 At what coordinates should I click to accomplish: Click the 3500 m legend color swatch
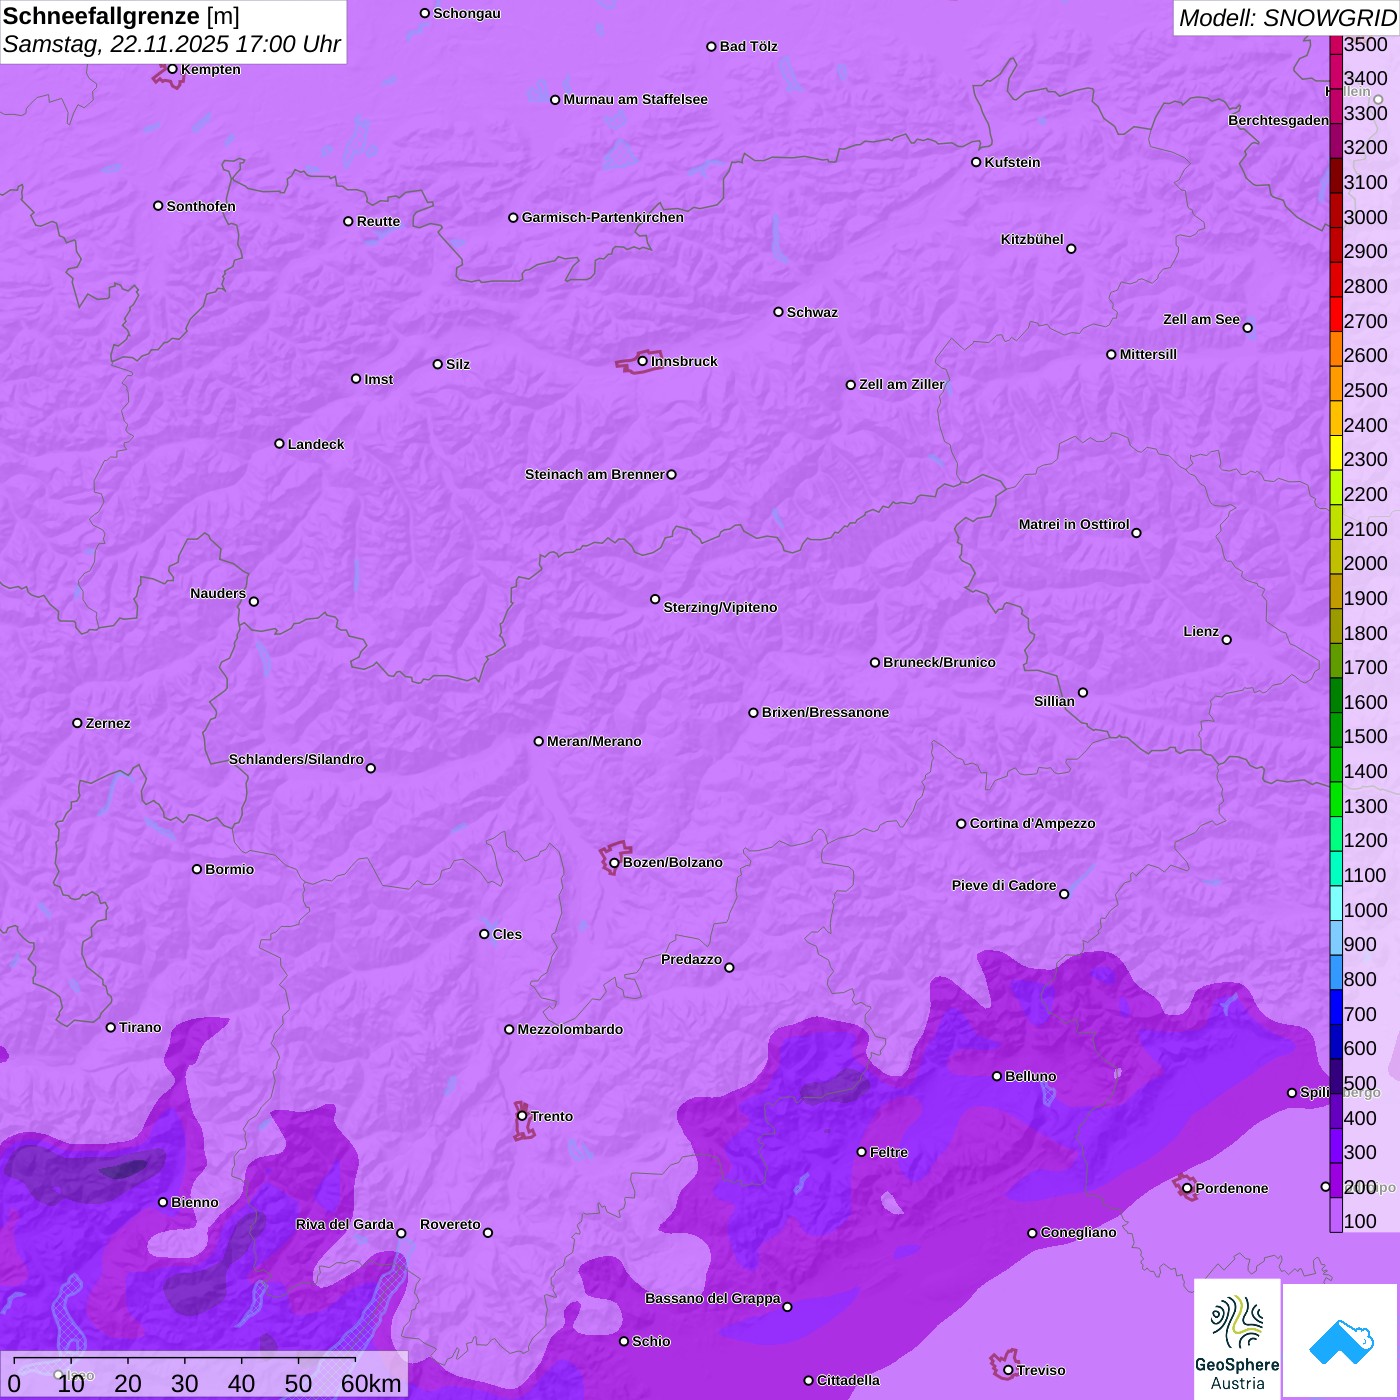[1336, 44]
